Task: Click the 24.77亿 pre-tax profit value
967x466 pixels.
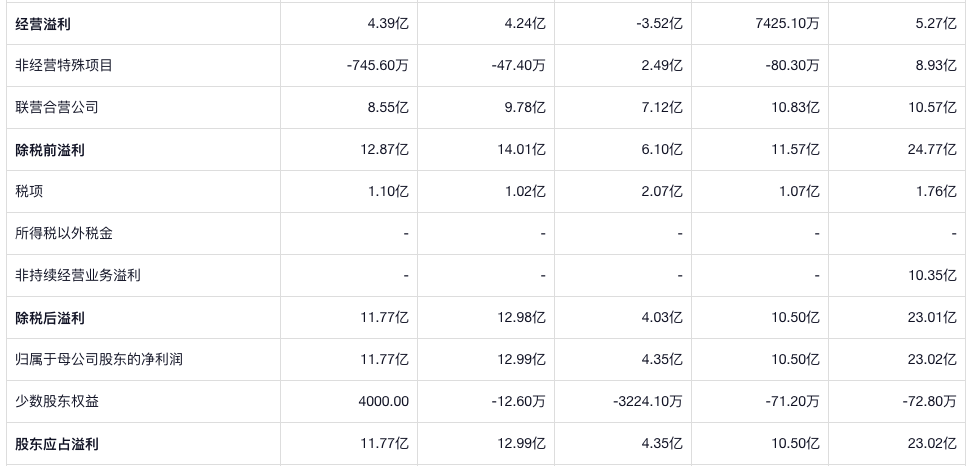Action: pos(935,150)
